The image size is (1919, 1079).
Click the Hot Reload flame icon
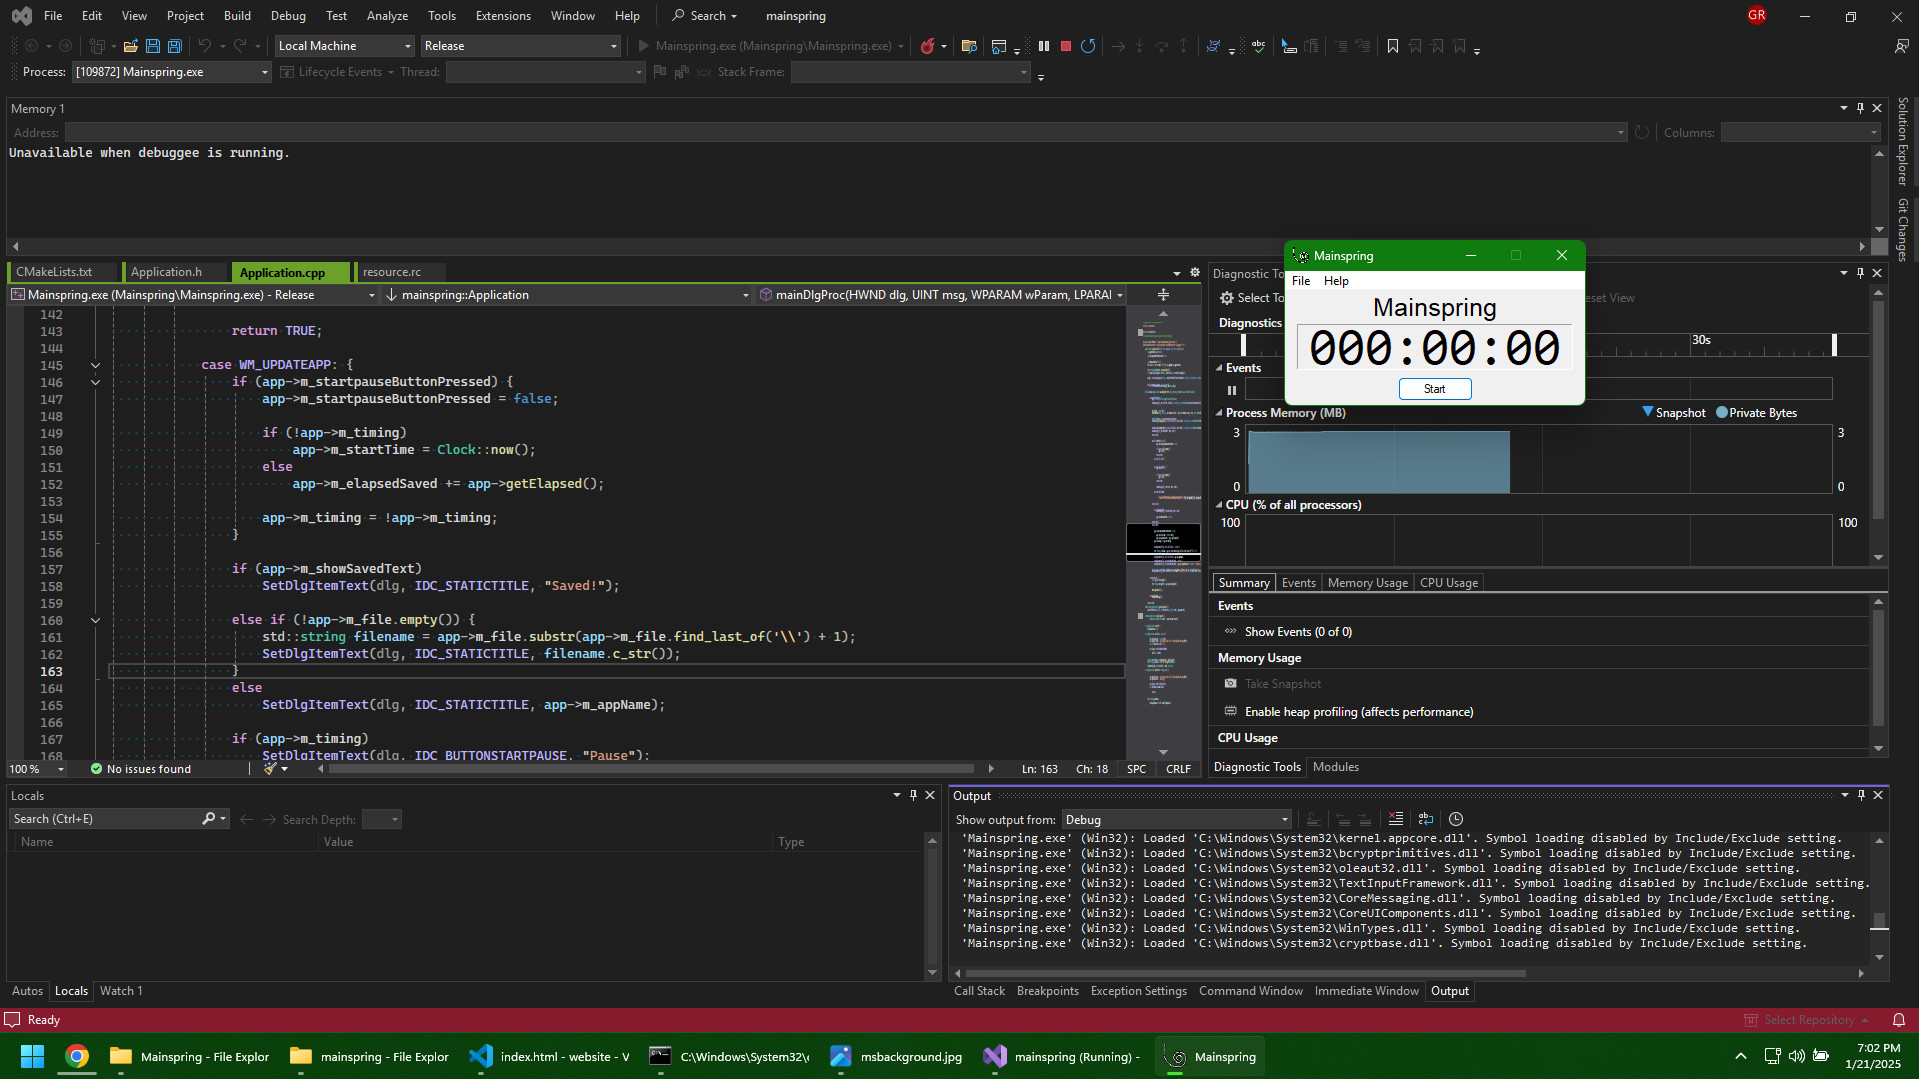(928, 46)
